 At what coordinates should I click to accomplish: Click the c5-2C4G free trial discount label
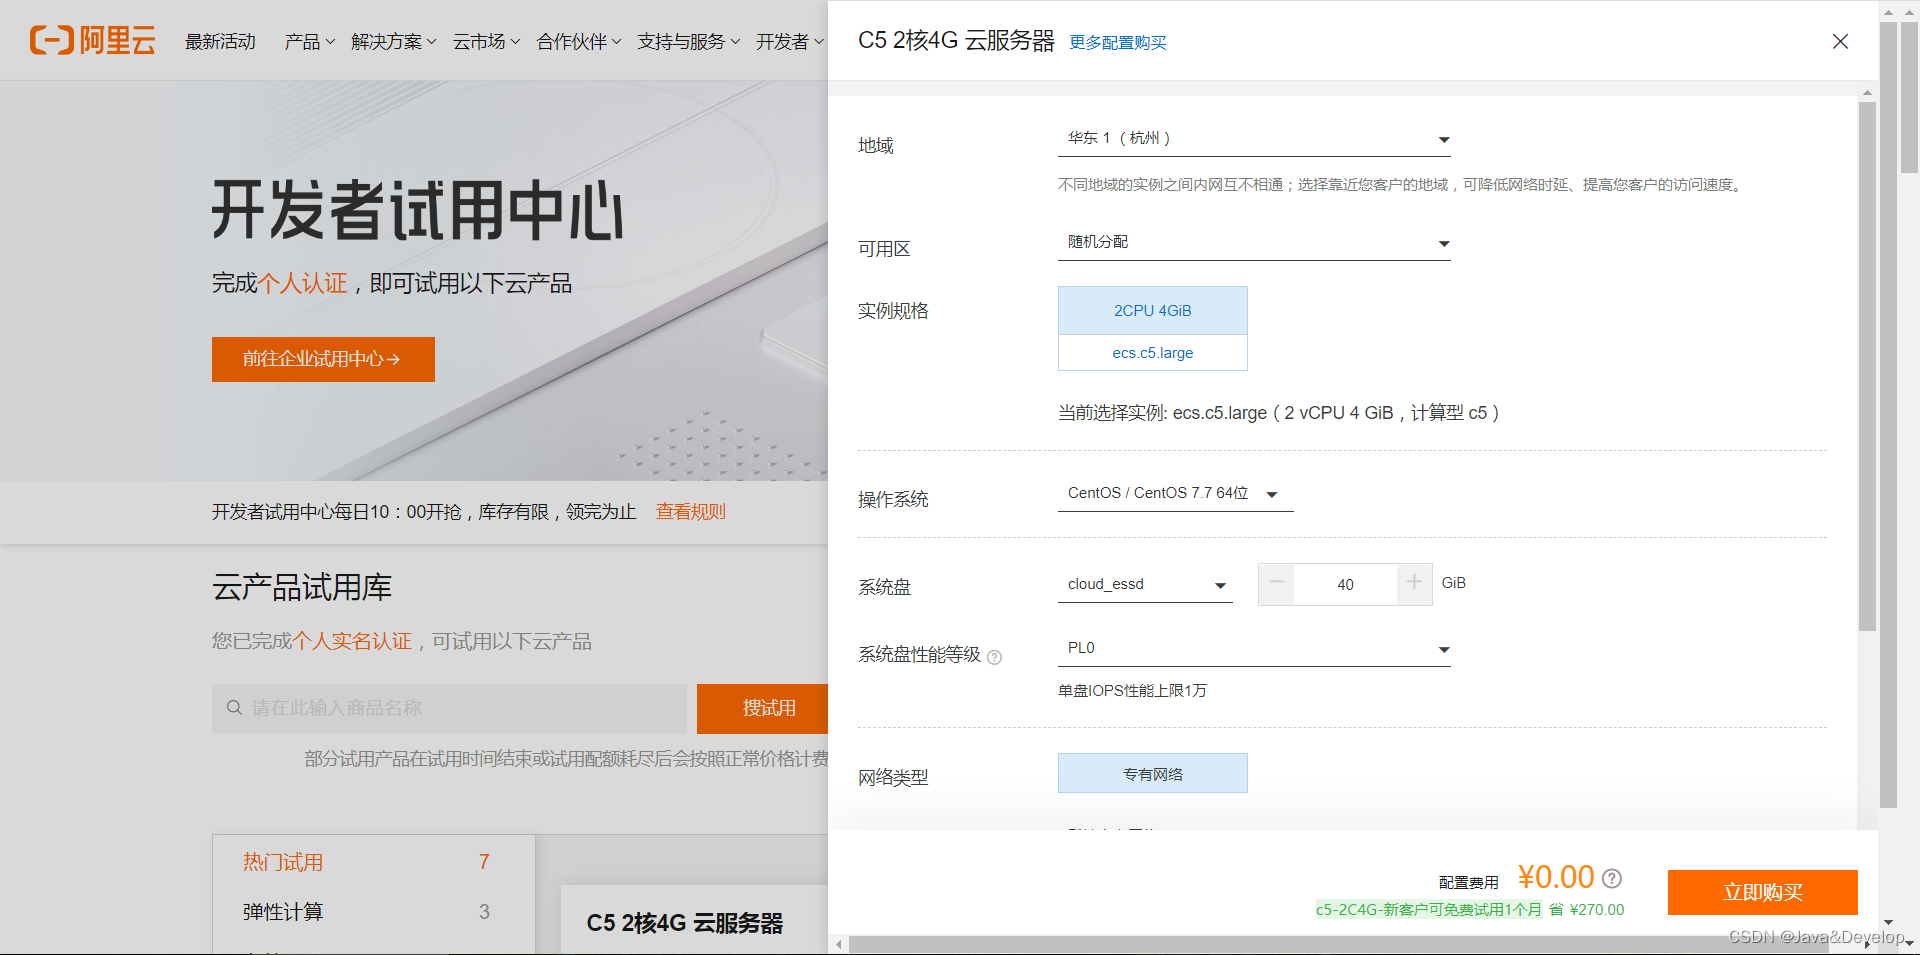tap(1429, 910)
